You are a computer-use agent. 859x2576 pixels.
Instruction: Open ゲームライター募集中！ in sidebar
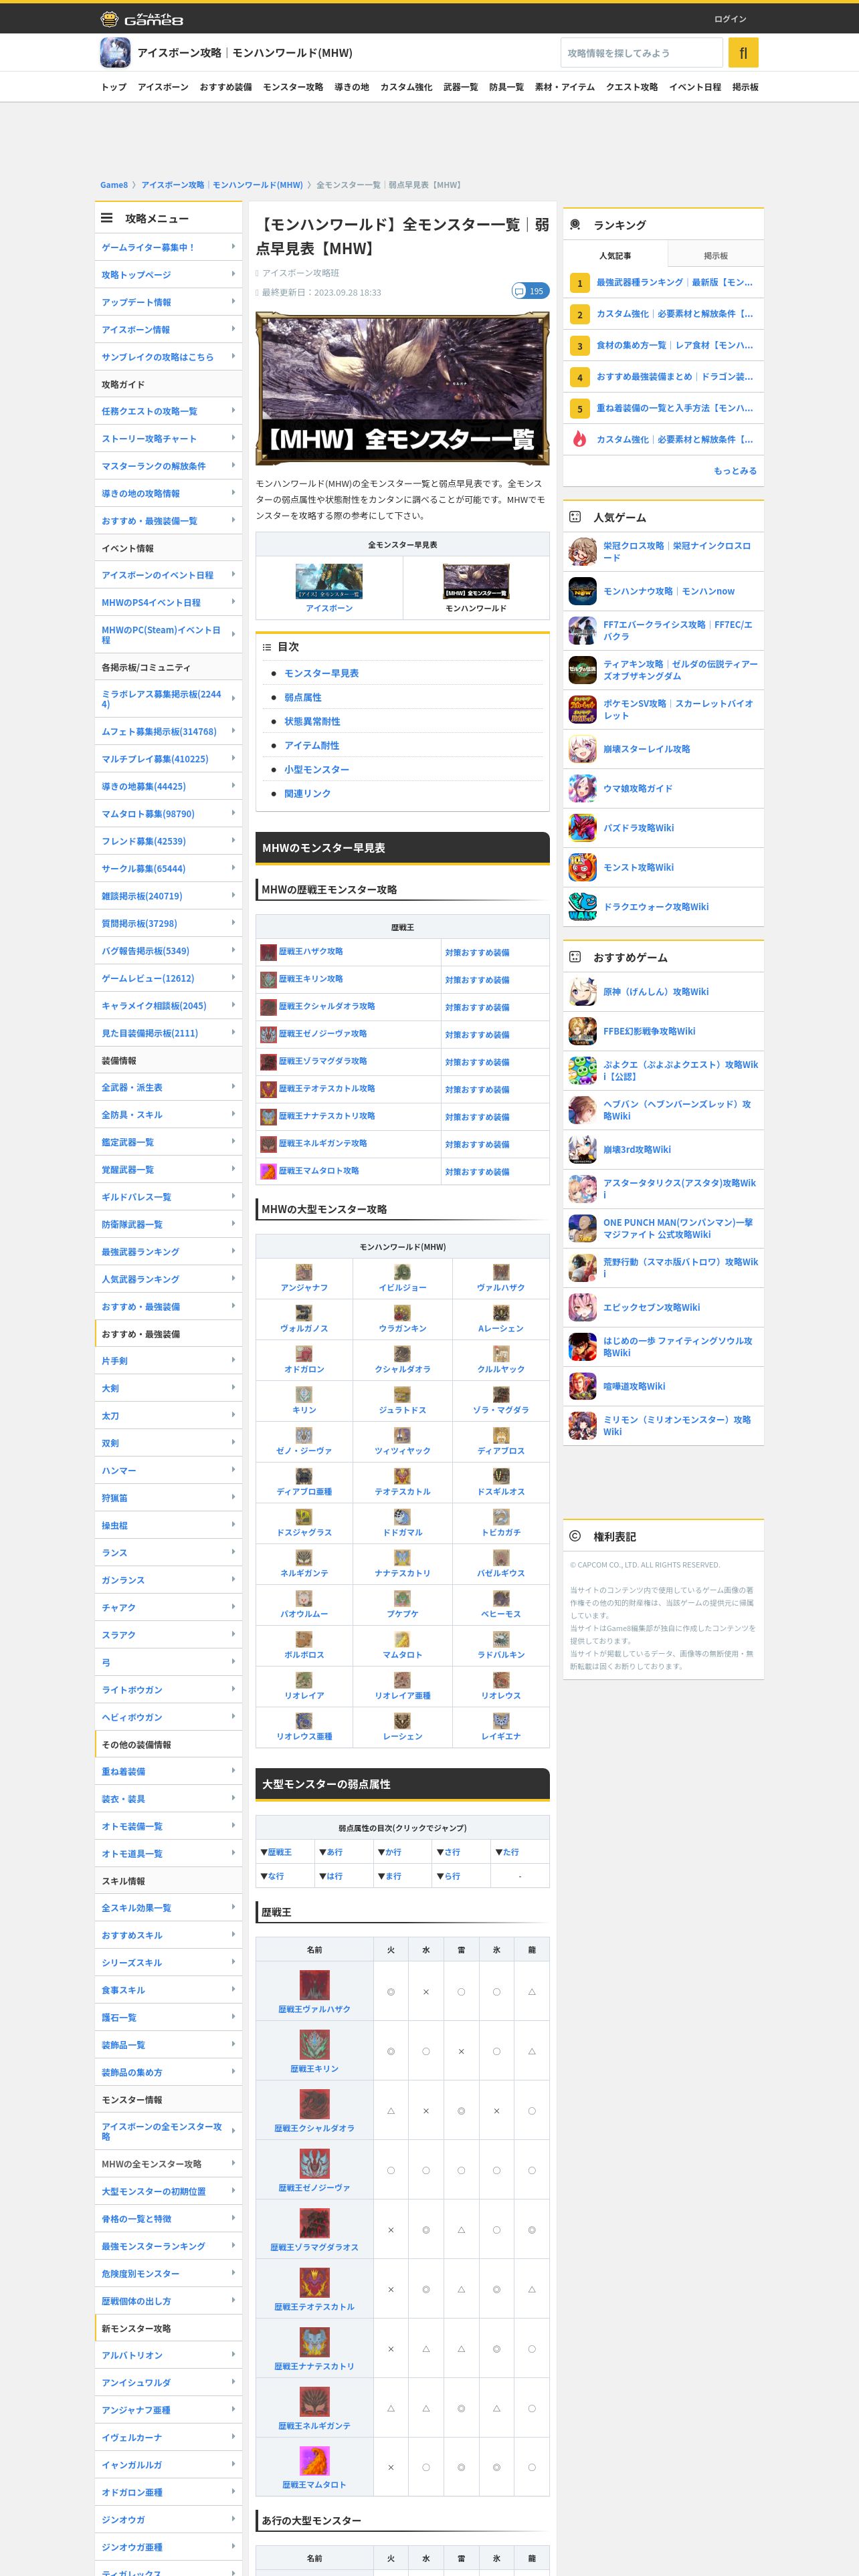(x=168, y=247)
